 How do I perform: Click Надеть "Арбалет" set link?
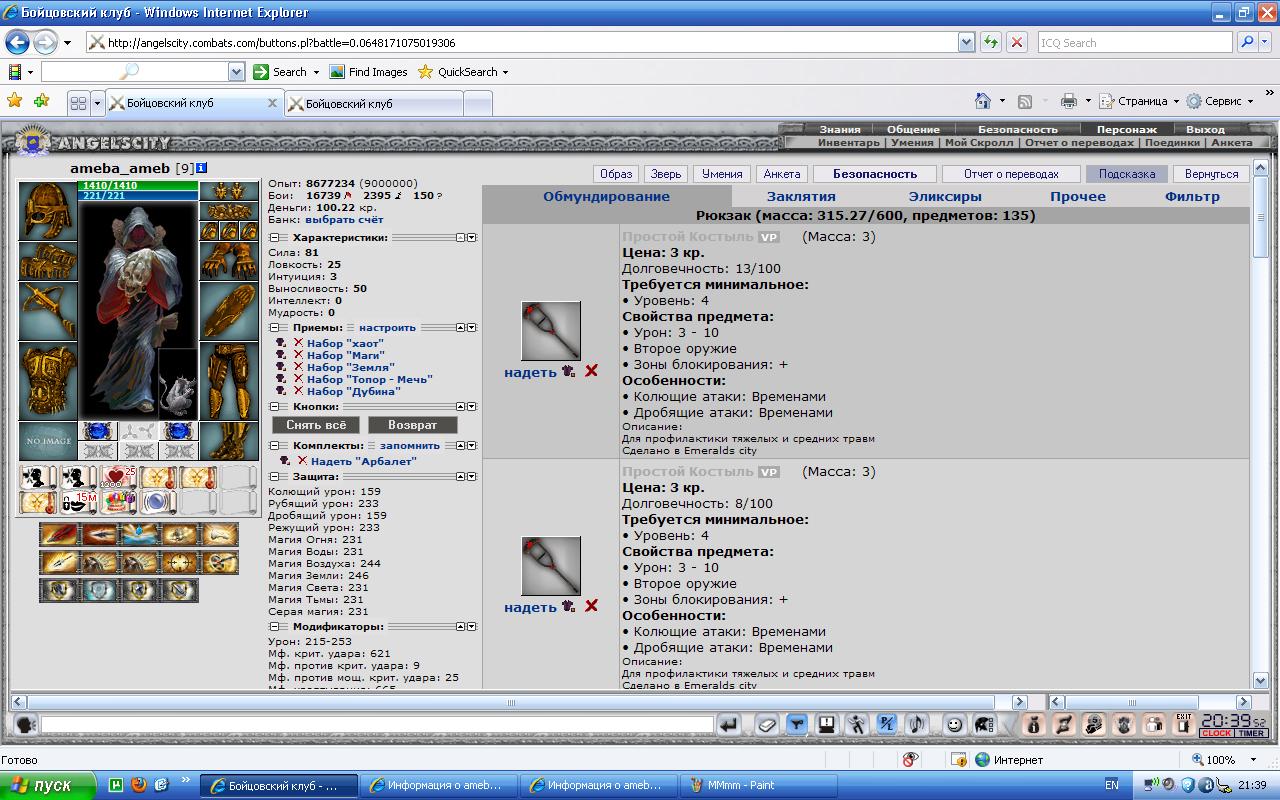363,461
